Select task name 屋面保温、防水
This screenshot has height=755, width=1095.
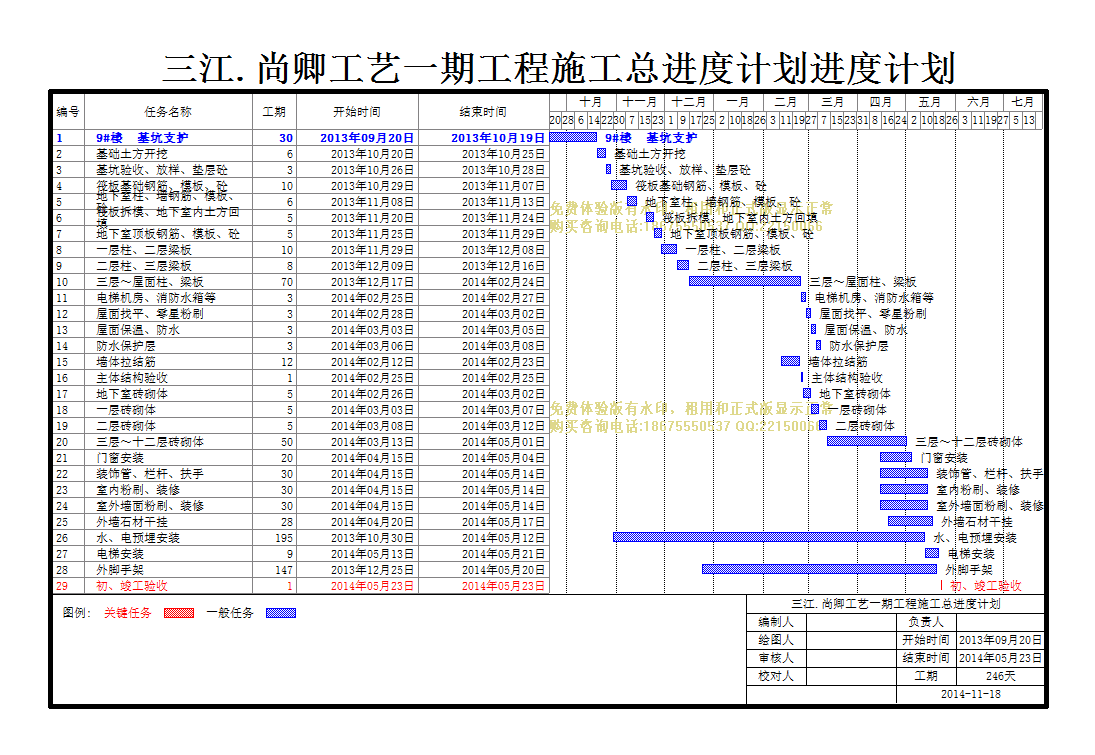pyautogui.click(x=138, y=330)
